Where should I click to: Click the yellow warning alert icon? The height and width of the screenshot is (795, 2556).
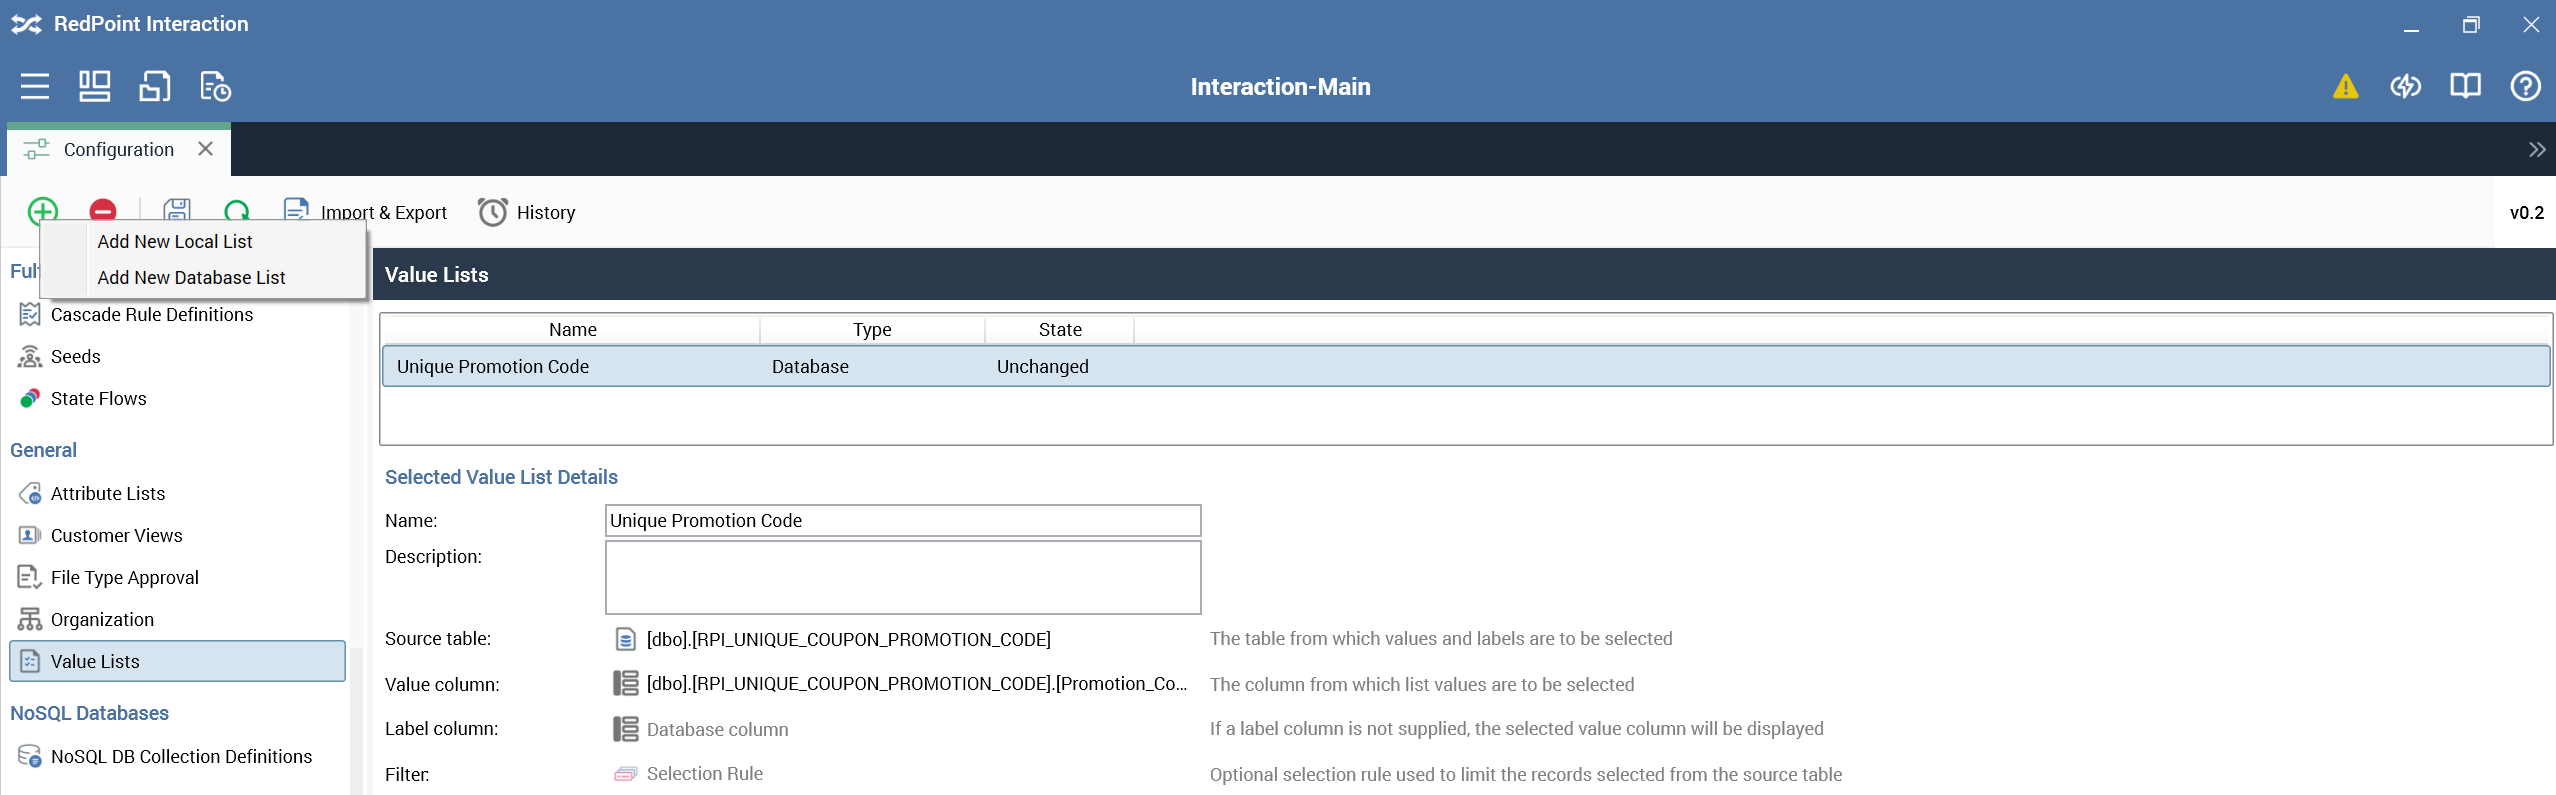(x=2345, y=87)
